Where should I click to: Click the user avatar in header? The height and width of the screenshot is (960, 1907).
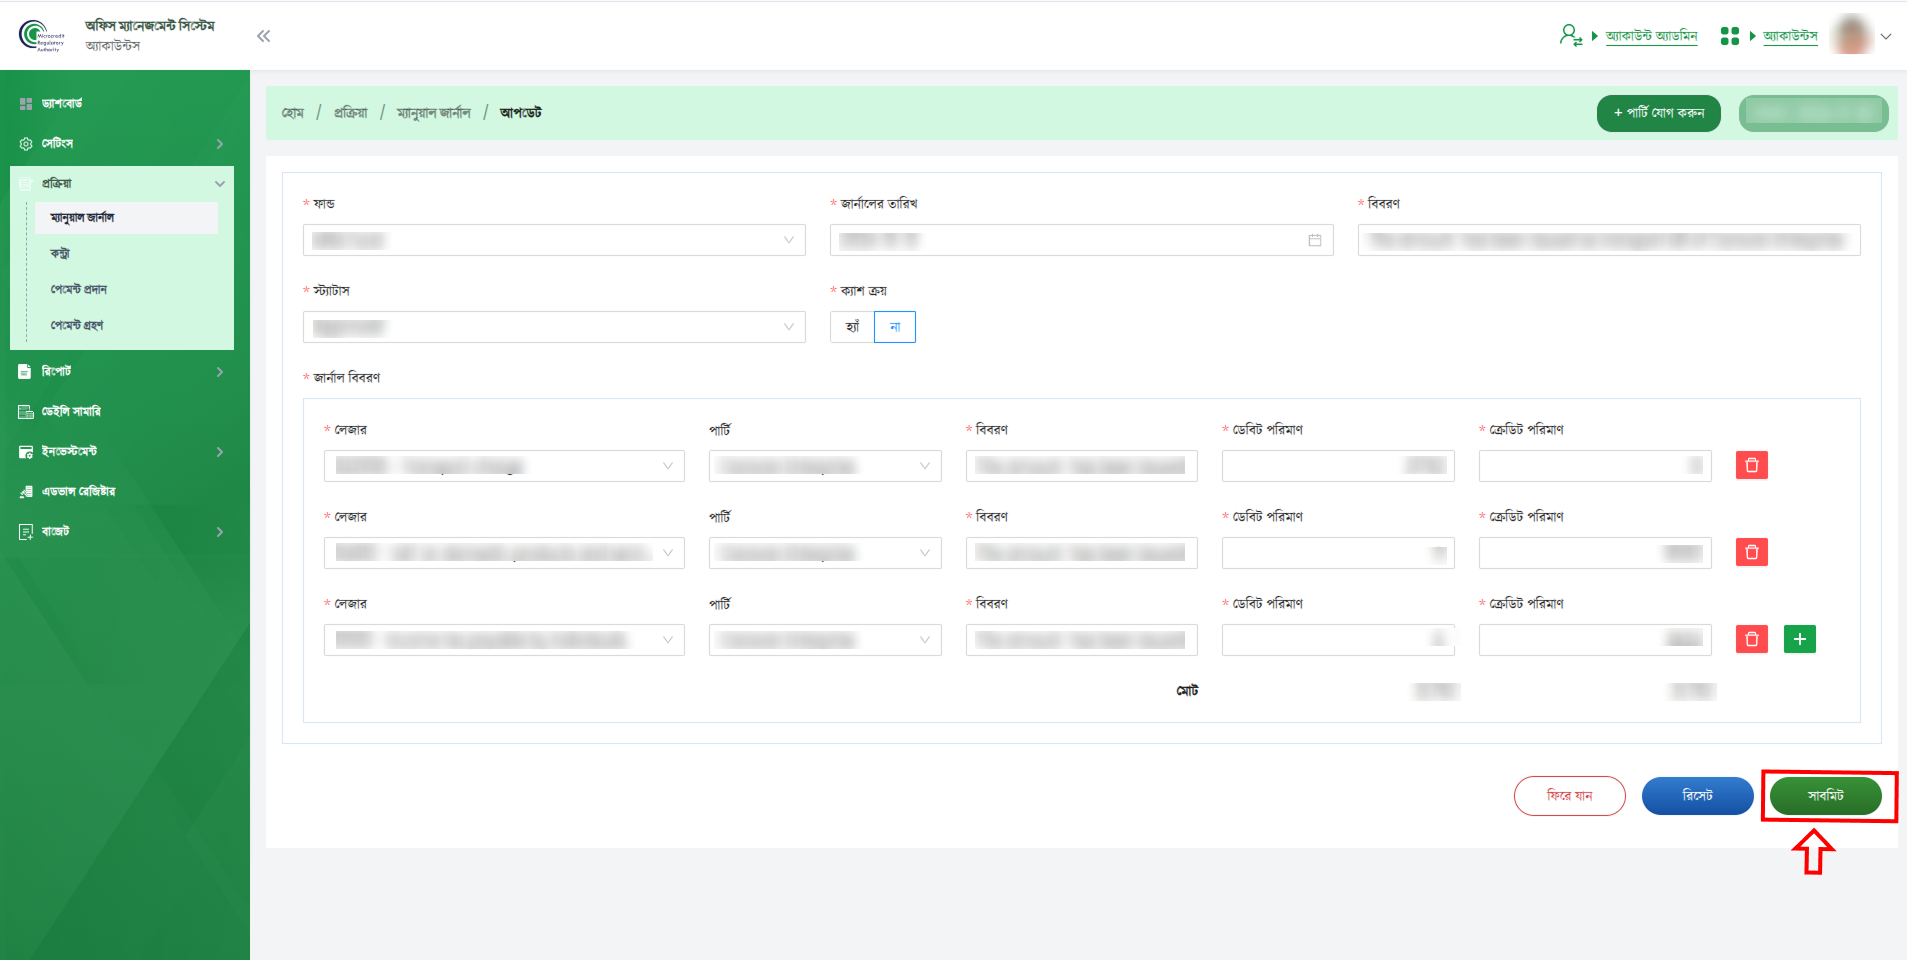[x=1852, y=35]
